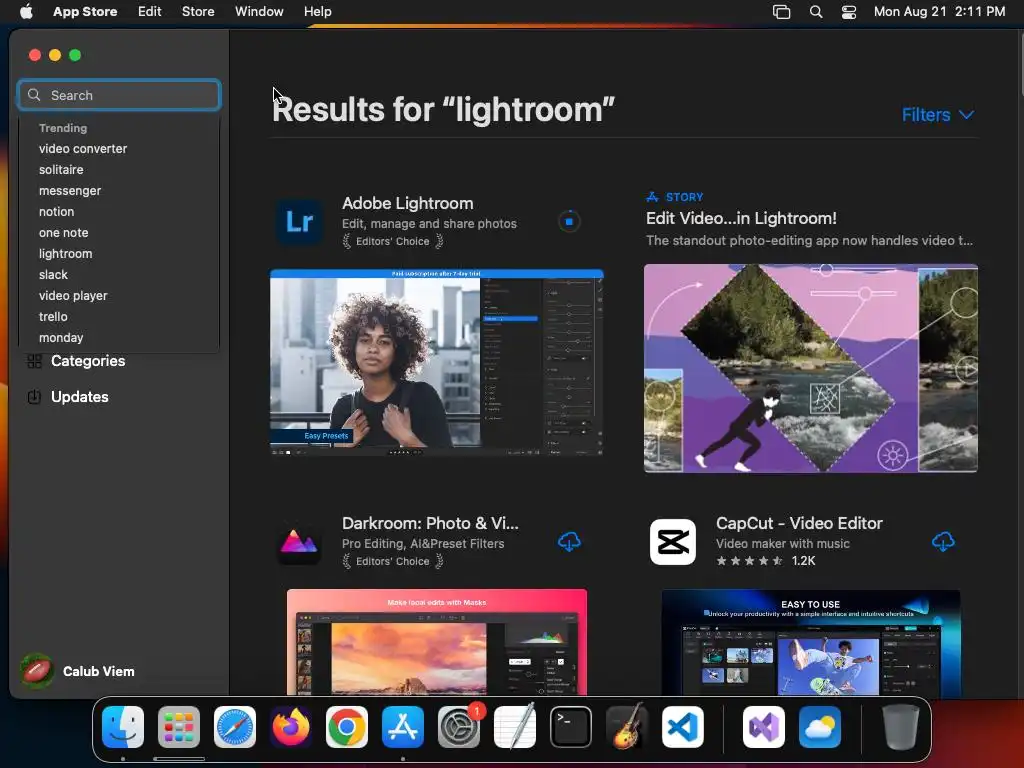Open the weather app in Dock
Viewport: 1024px width, 768px height.
pyautogui.click(x=820, y=726)
